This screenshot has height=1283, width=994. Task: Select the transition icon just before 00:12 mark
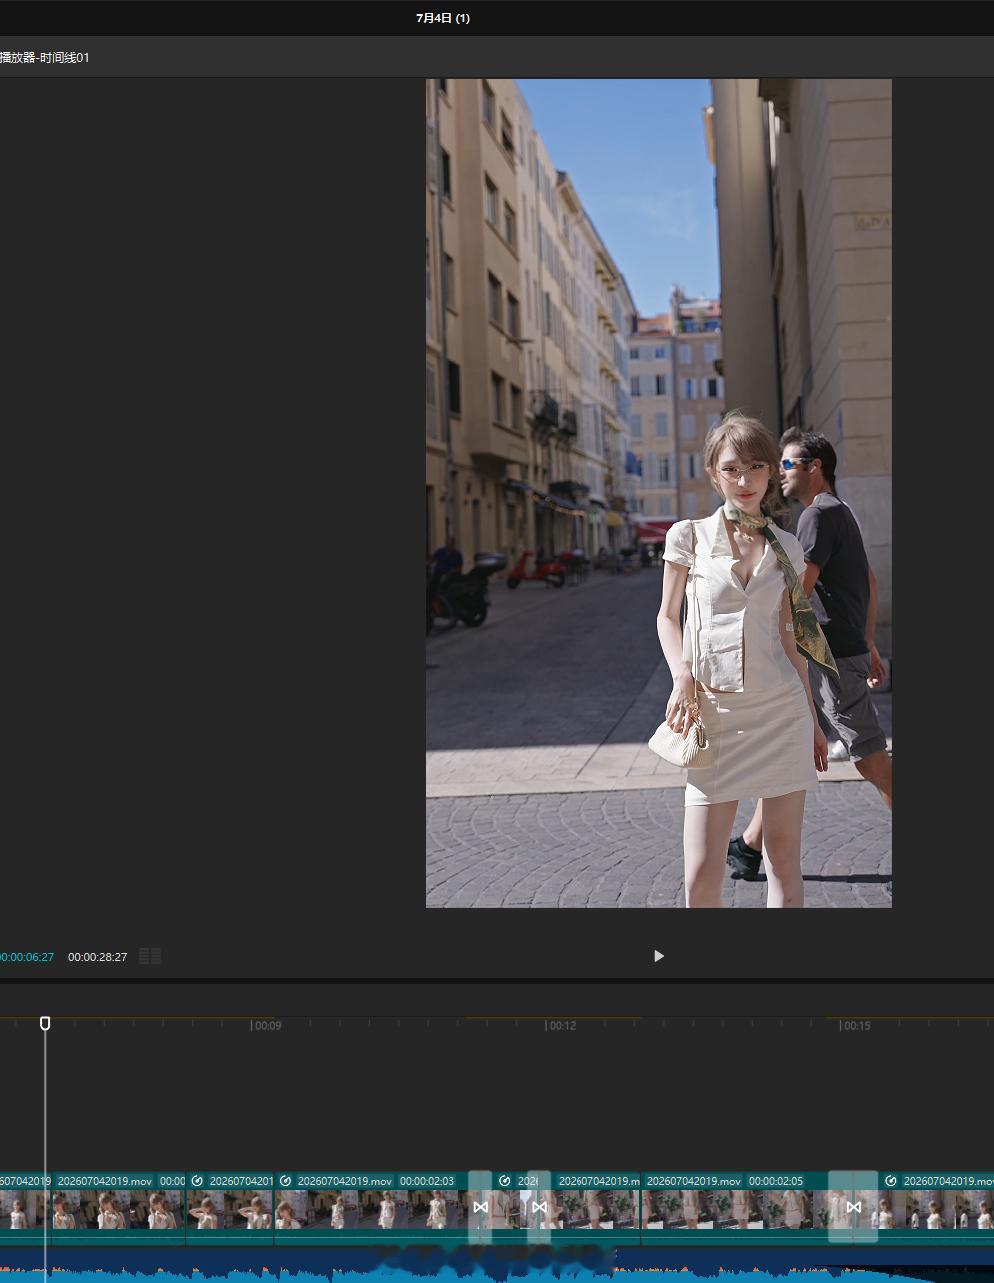[x=539, y=1207]
